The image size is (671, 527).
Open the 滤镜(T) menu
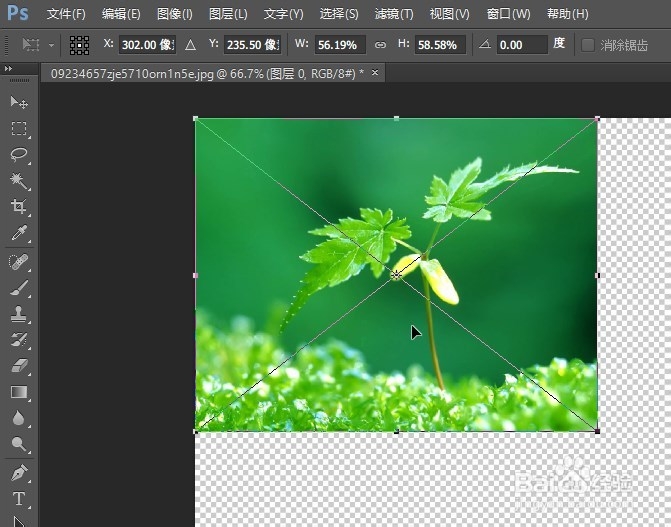tap(394, 14)
